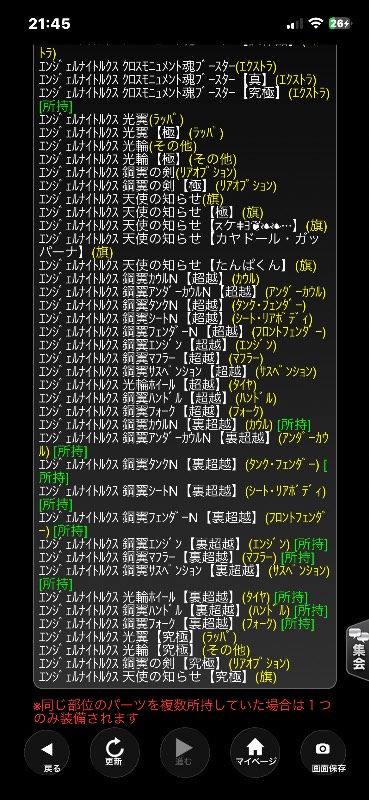Screen dimensions: 369x800
Task: Select 鋼翼マフラー【裏超越】 row
Action: [x=177, y=558]
